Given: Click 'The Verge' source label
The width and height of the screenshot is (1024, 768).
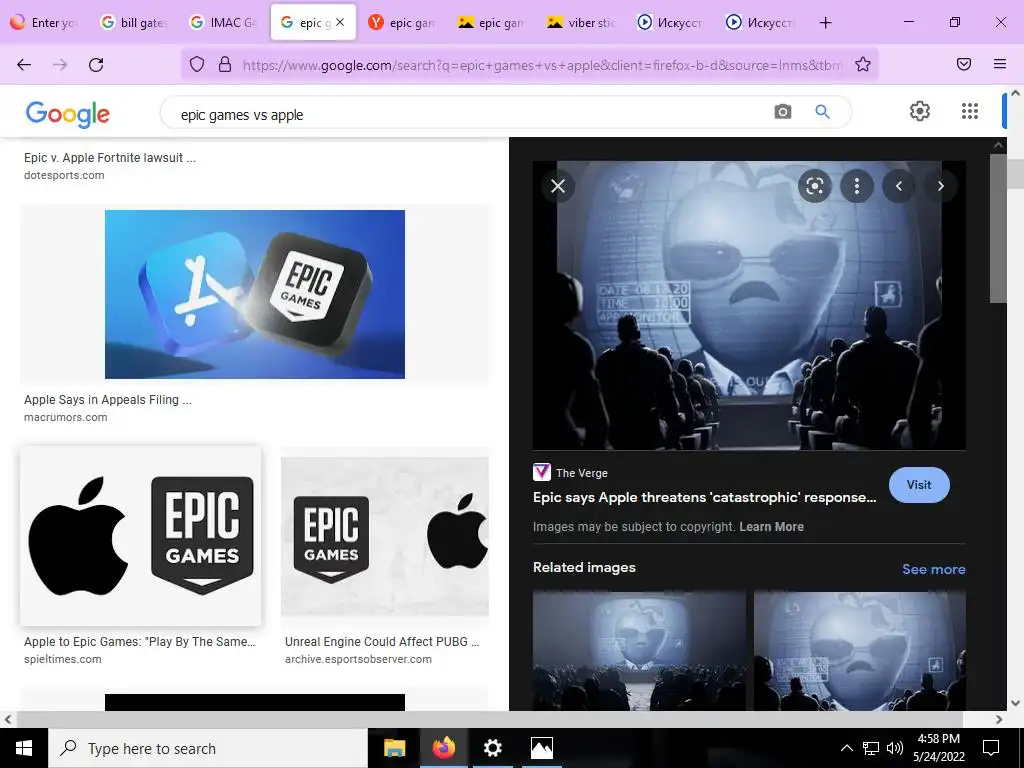Looking at the screenshot, I should coord(581,473).
